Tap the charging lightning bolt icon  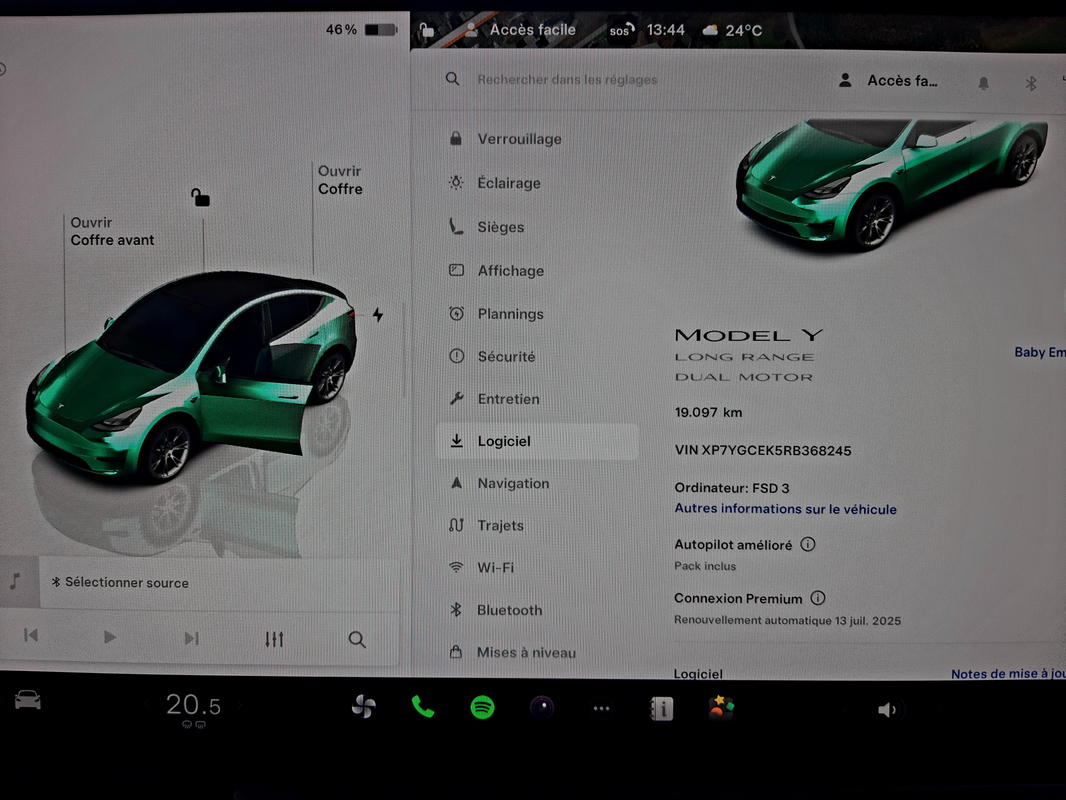(378, 315)
